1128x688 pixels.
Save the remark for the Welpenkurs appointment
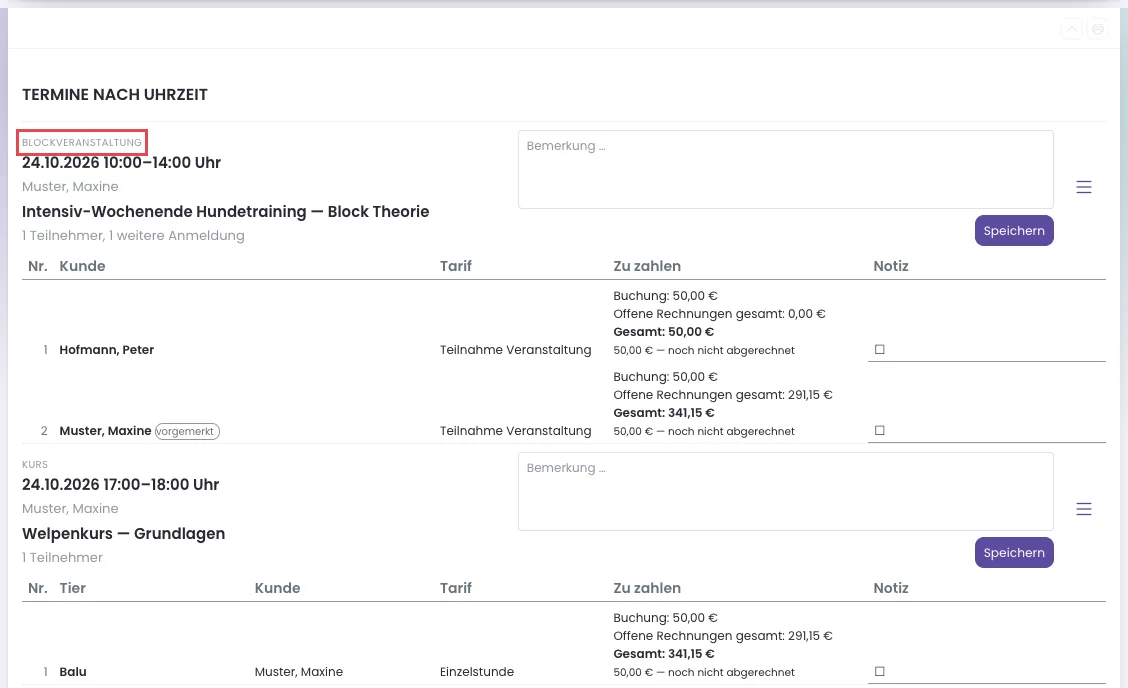point(1014,553)
